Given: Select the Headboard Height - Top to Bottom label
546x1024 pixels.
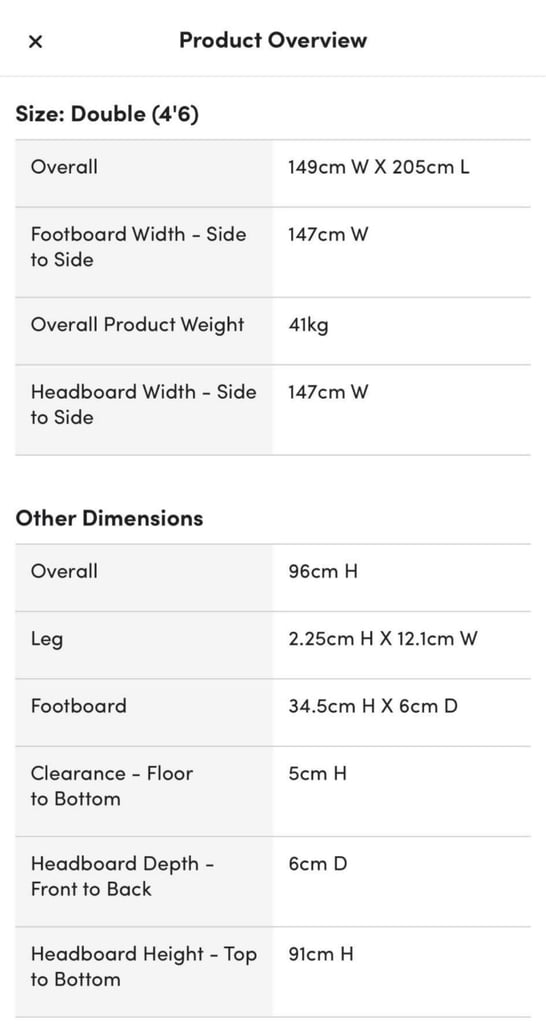Looking at the screenshot, I should [x=144, y=967].
